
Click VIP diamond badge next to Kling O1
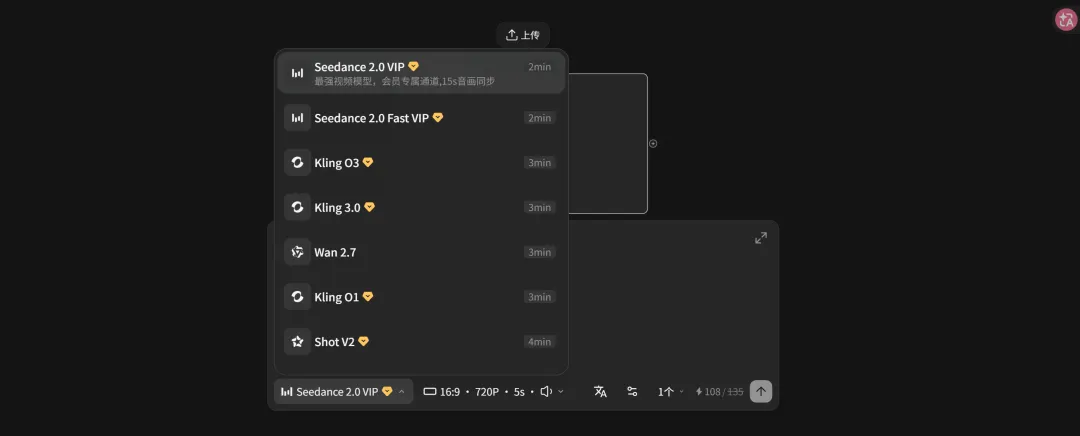pos(368,297)
